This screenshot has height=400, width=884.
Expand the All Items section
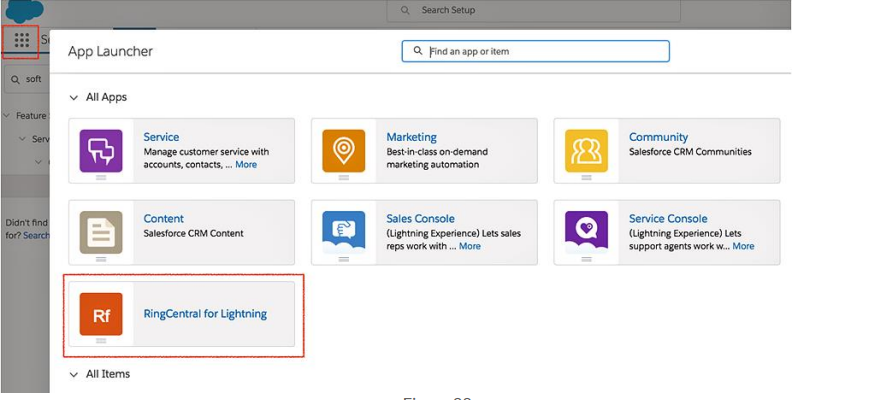73,375
